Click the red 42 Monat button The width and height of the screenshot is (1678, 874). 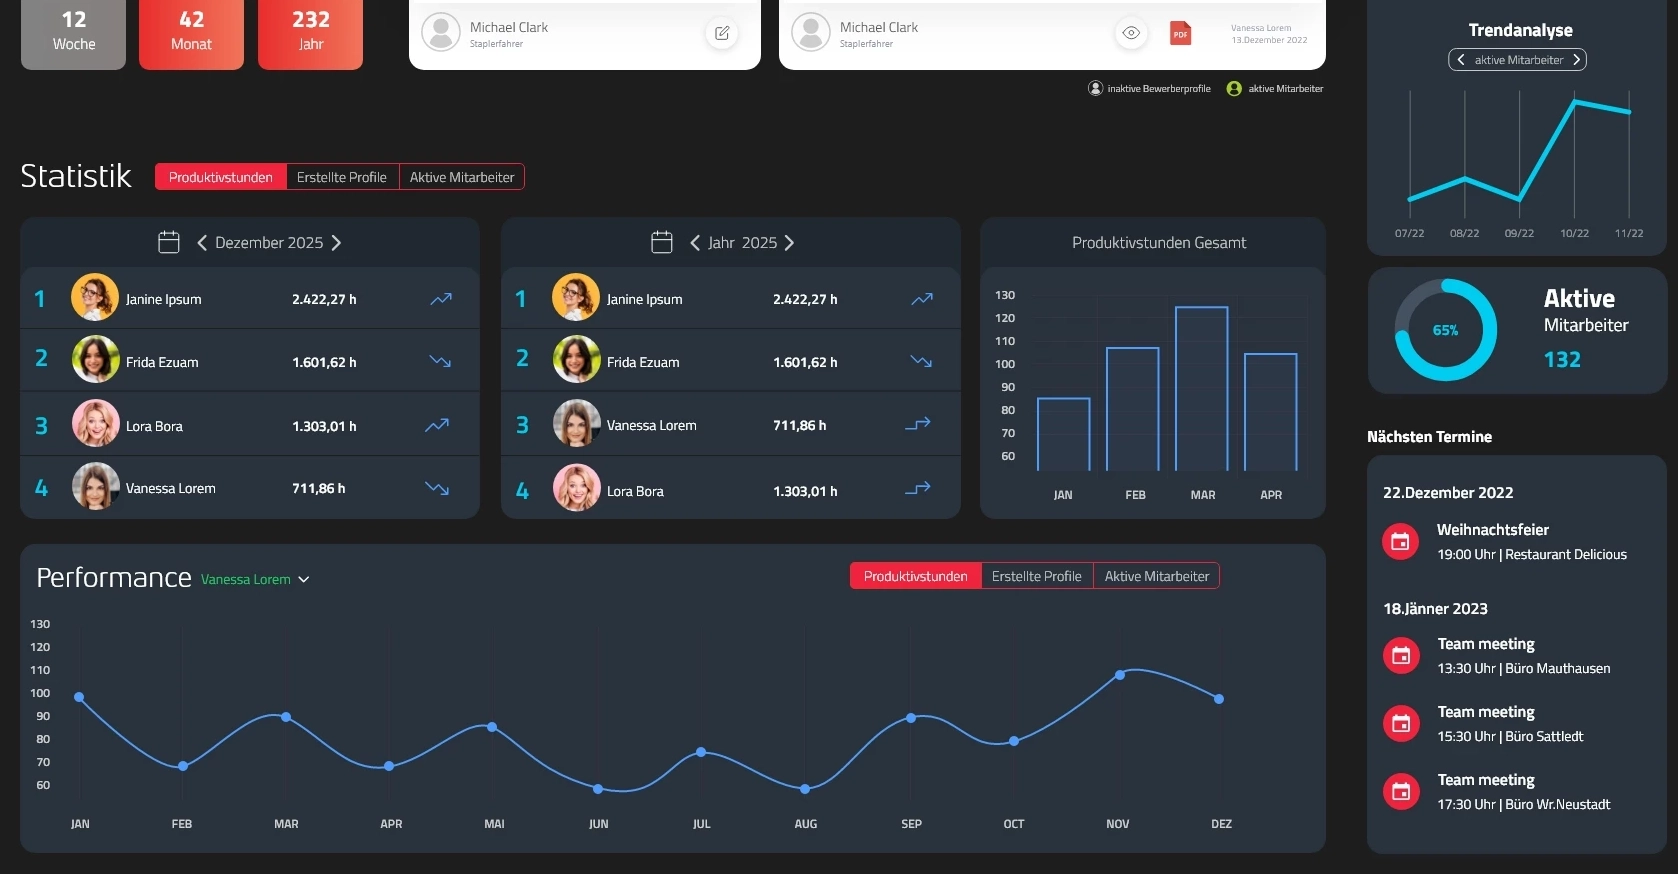click(x=191, y=33)
